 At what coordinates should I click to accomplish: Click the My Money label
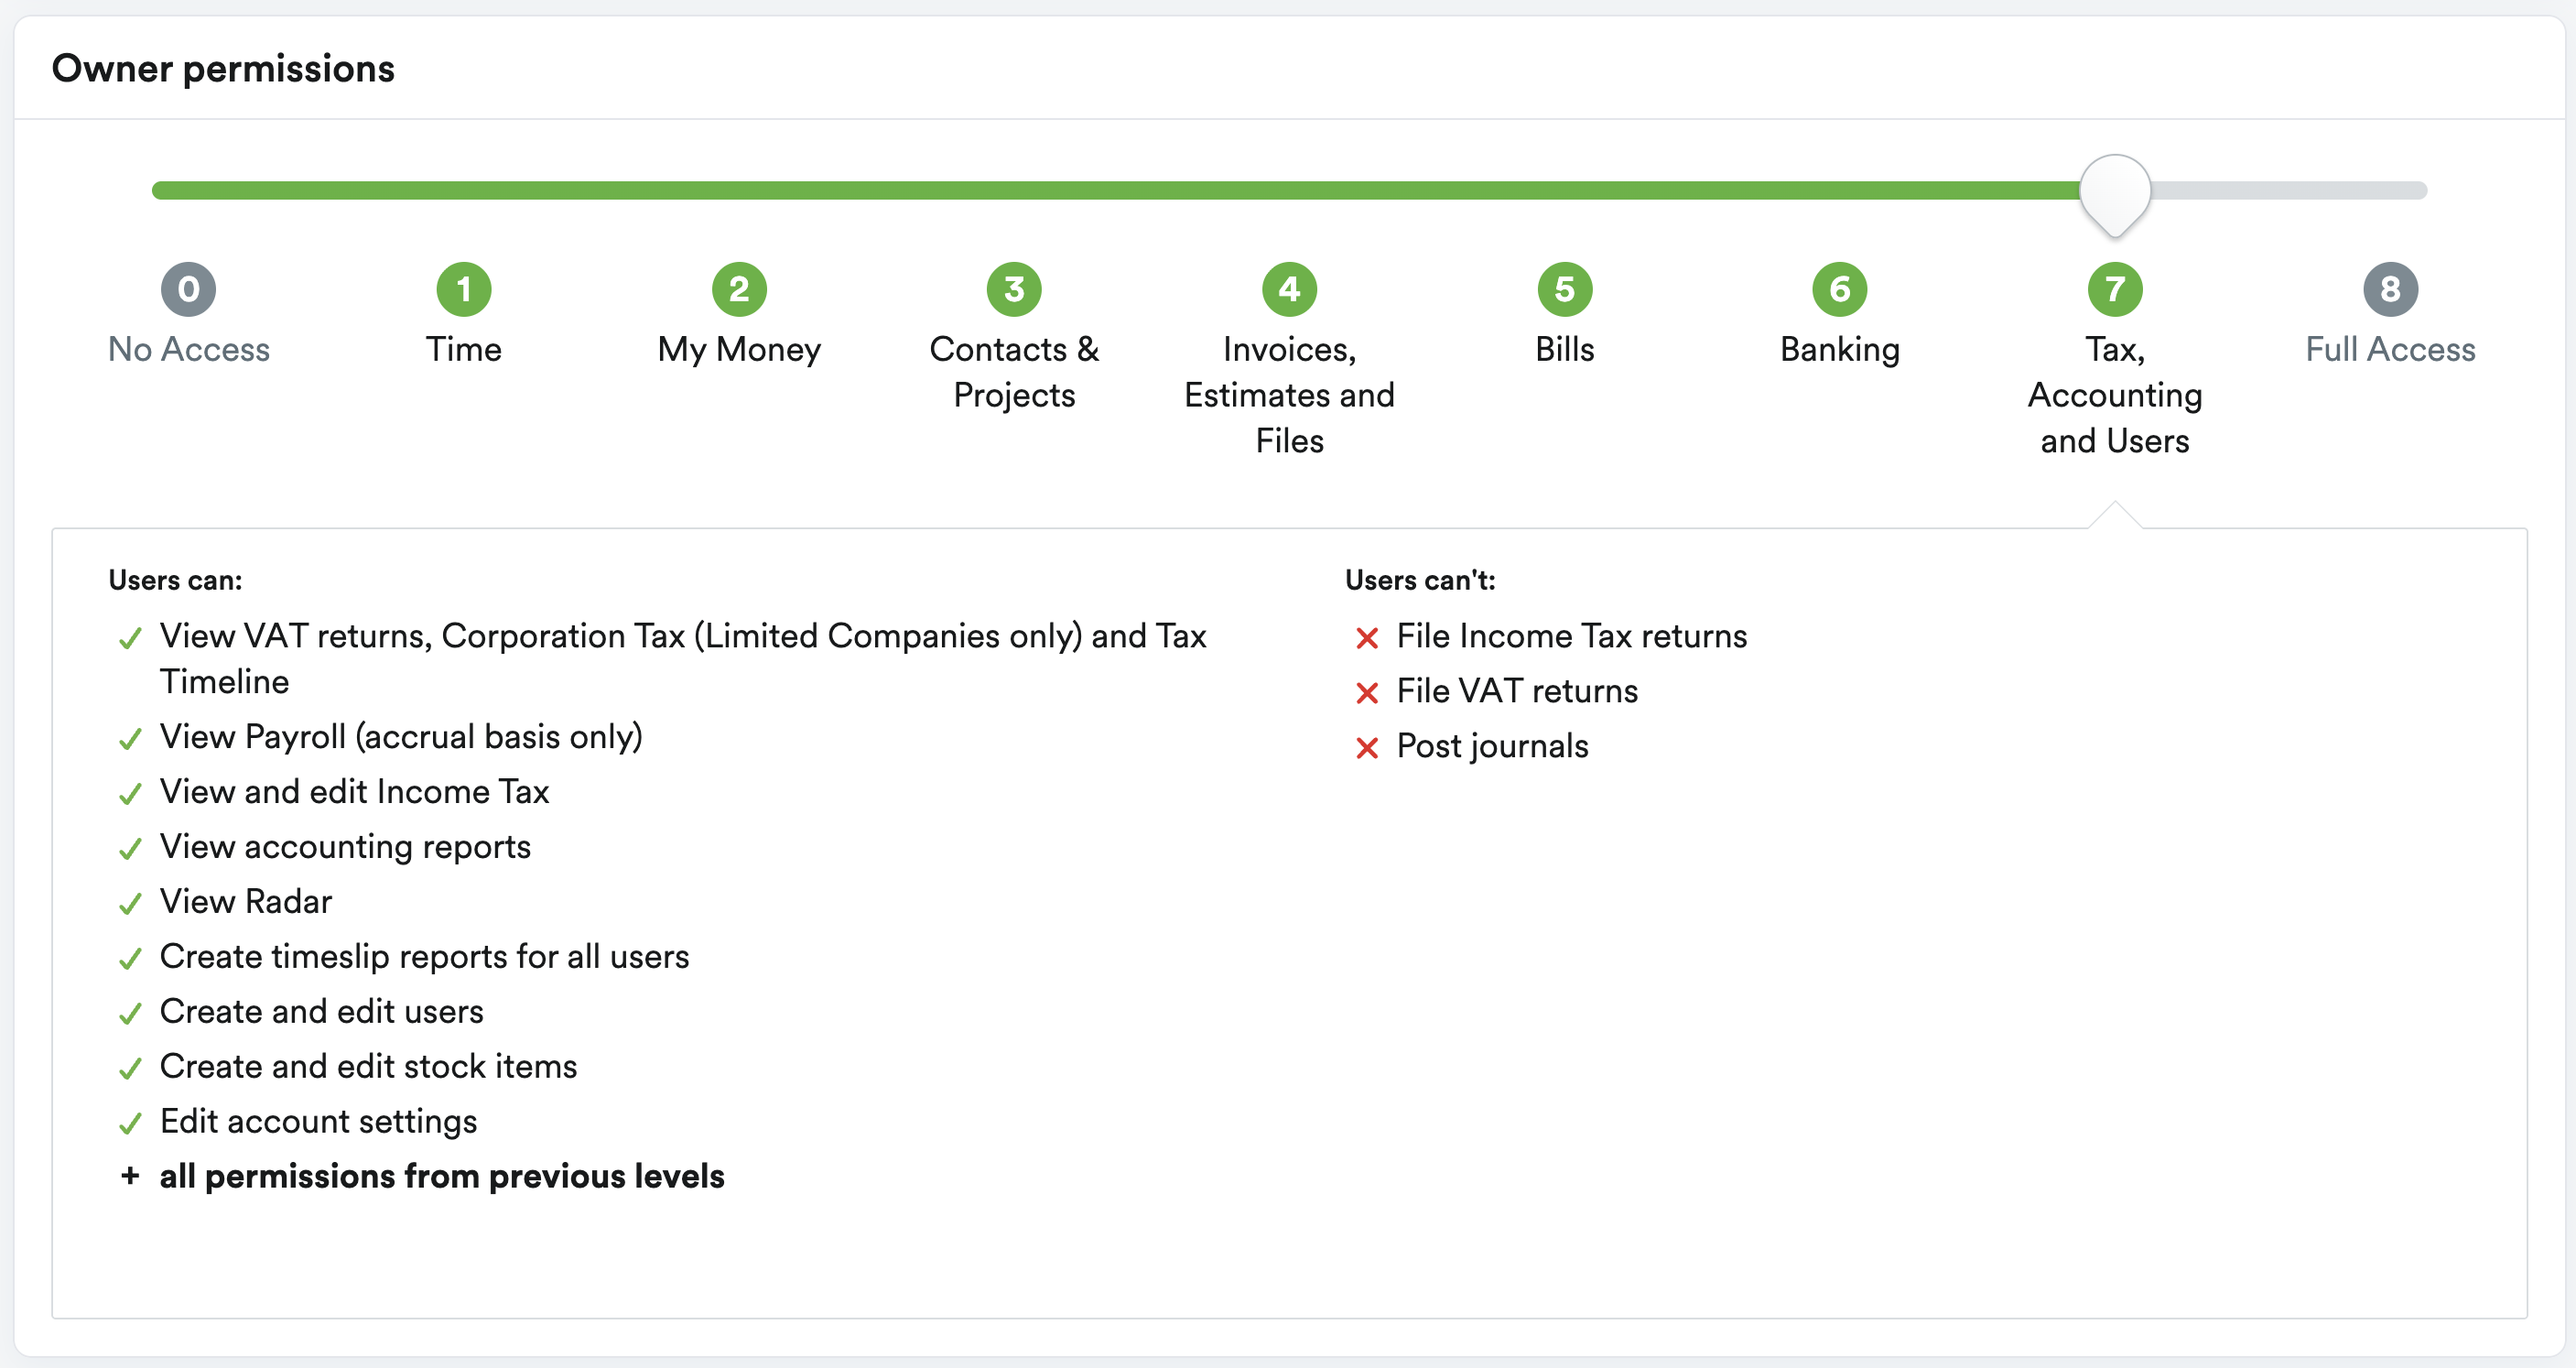(x=739, y=350)
